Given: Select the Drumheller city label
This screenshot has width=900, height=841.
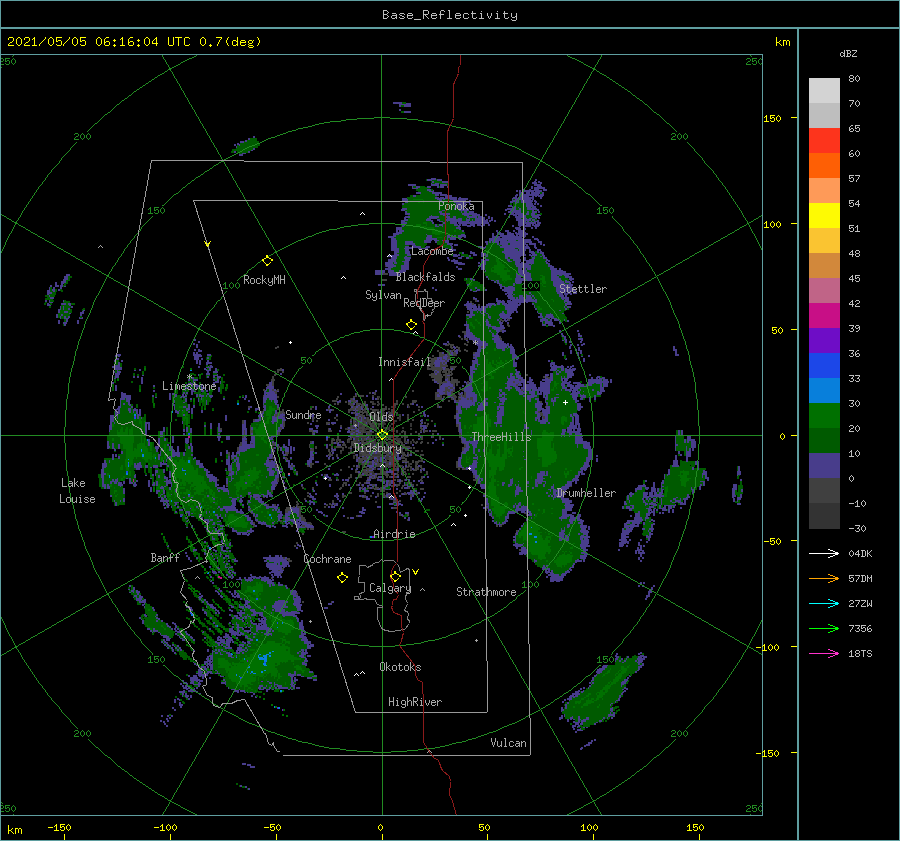Looking at the screenshot, I should coord(586,493).
